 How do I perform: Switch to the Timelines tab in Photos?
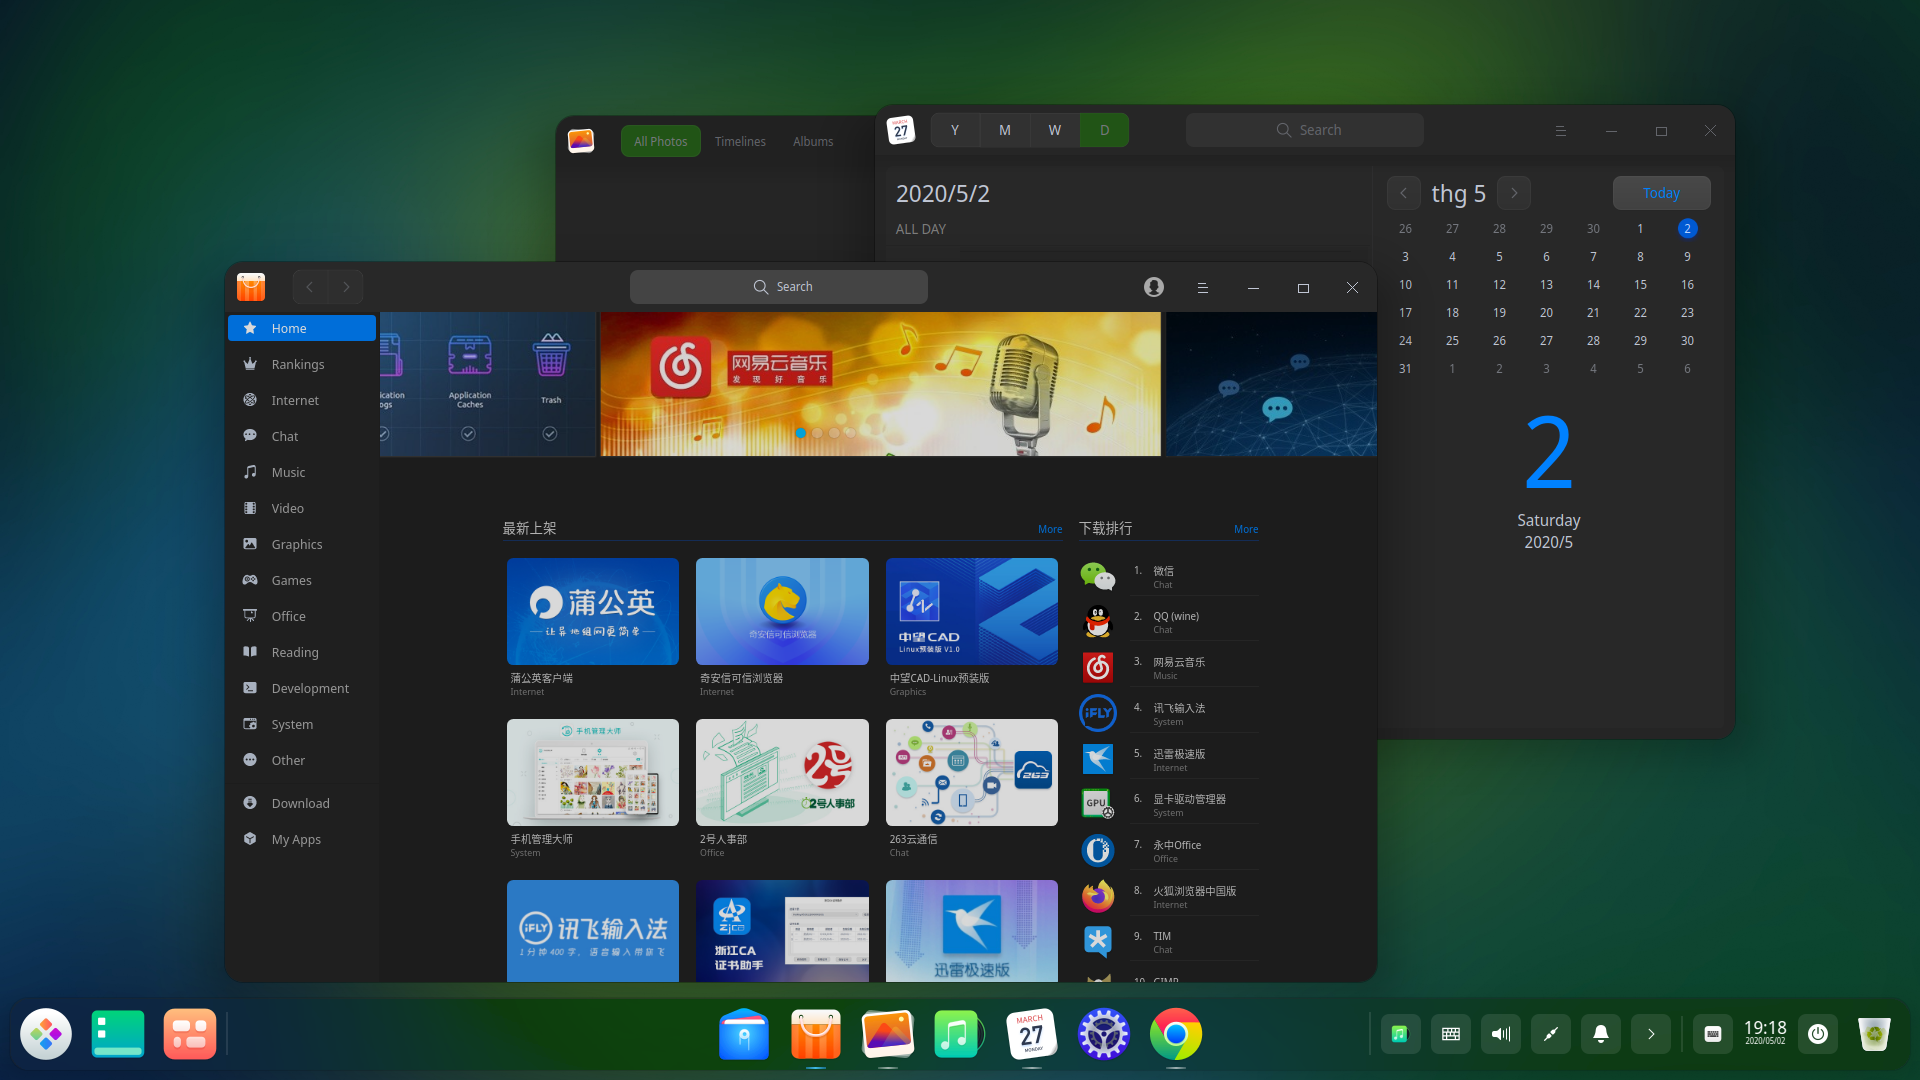click(740, 141)
